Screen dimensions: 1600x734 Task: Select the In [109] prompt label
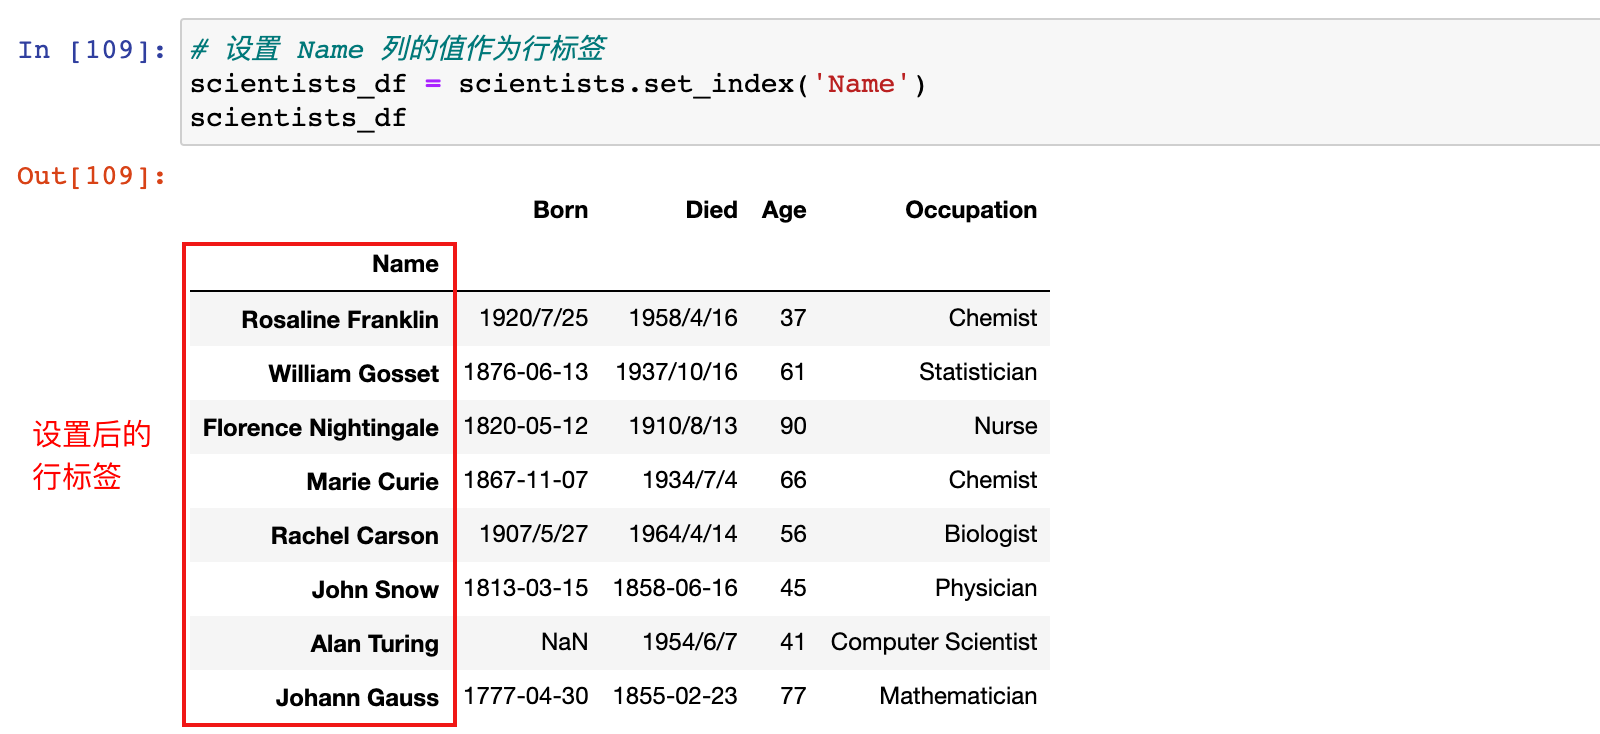(92, 50)
